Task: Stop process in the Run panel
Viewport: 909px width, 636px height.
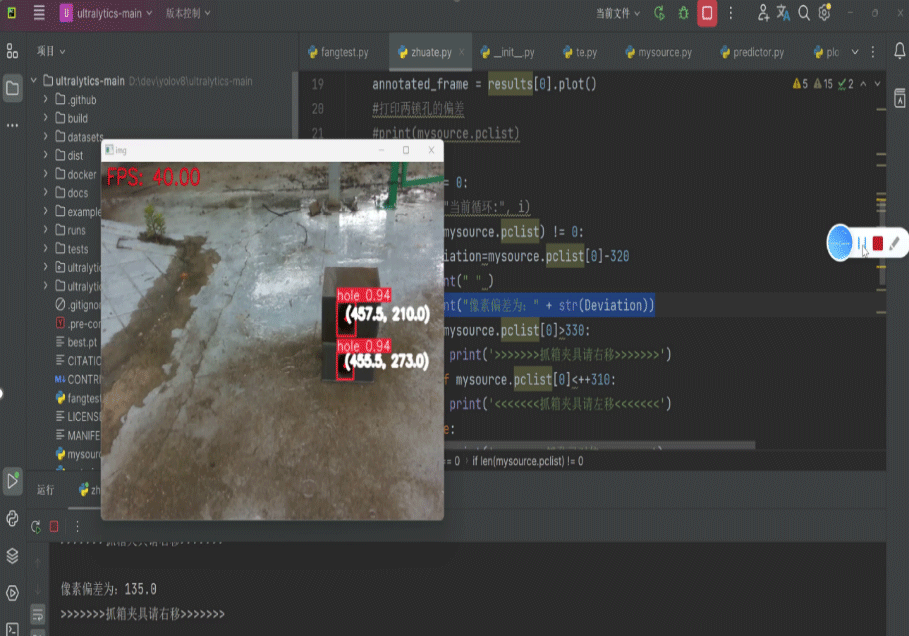Action: coord(54,526)
